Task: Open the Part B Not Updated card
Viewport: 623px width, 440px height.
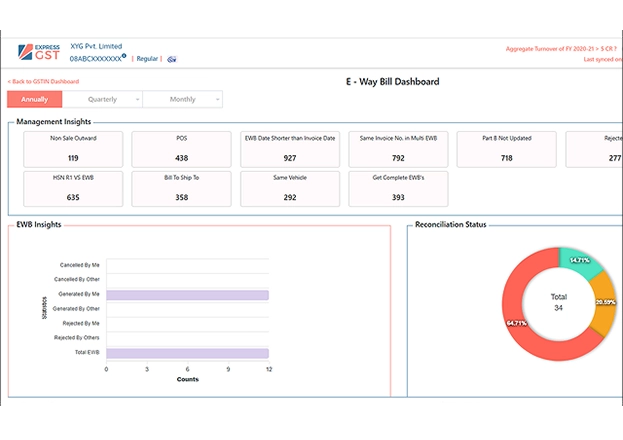Action: (506, 148)
